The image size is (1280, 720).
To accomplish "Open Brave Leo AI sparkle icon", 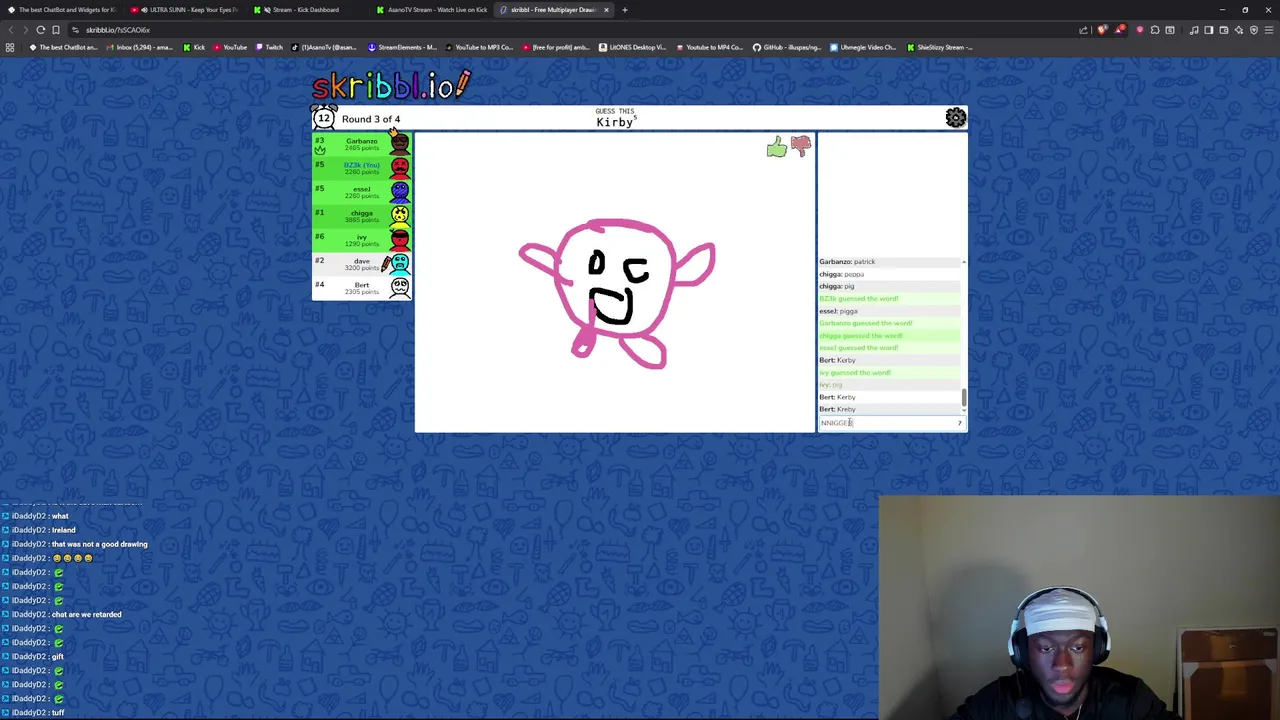I will pos(1238,30).
